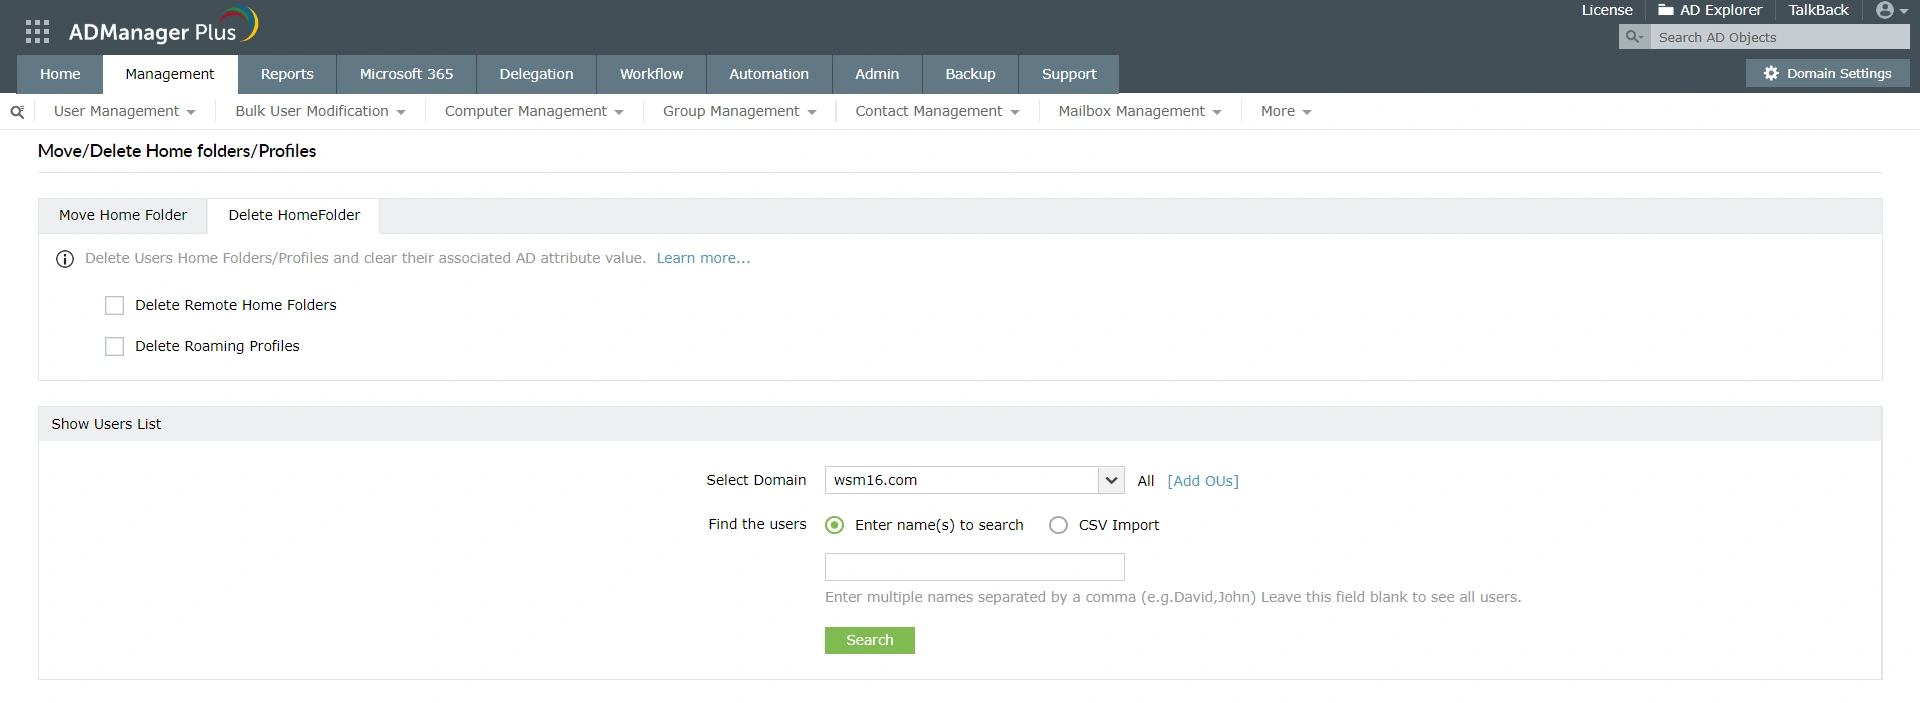Click the info icon beside delete description
Screen dimensions: 1920x703
click(65, 259)
